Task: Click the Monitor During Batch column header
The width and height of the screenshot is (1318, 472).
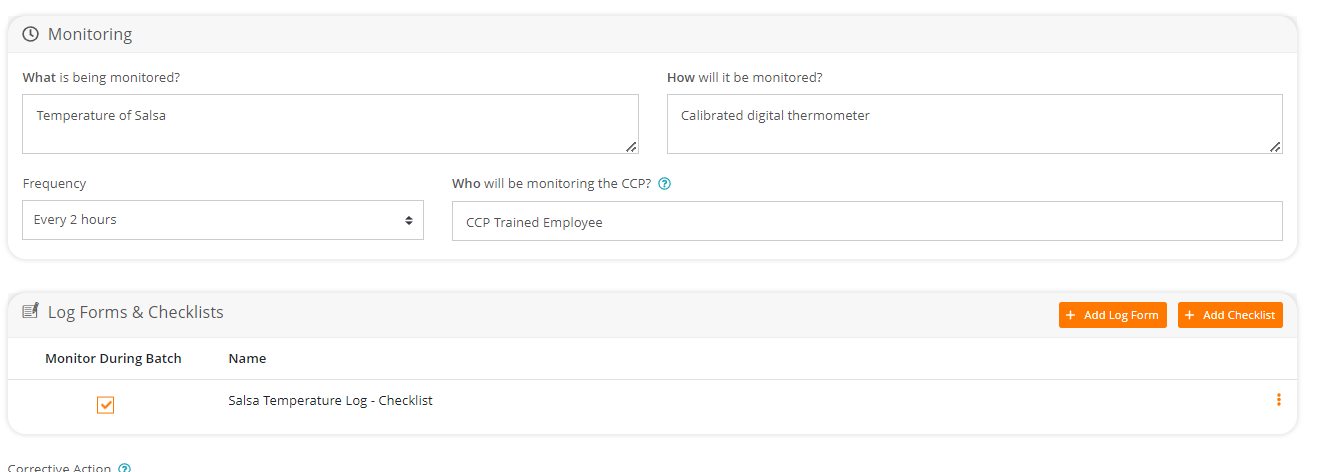Action: (113, 358)
